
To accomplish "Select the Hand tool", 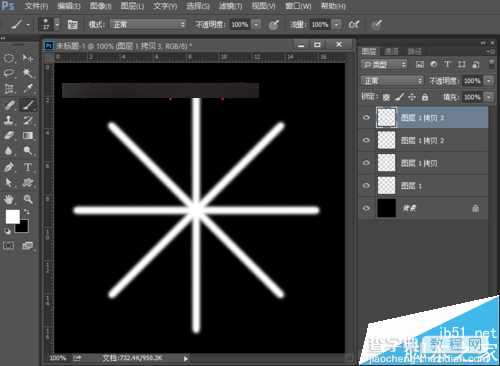I will (x=9, y=199).
